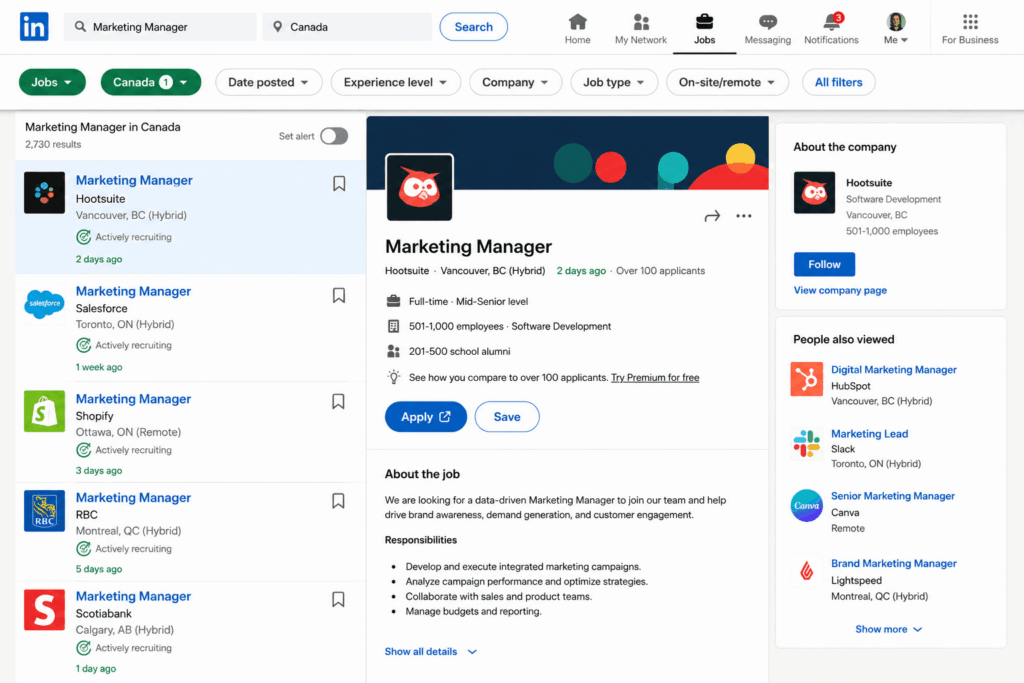1024x683 pixels.
Task: Go to My Network
Action: coord(641,29)
